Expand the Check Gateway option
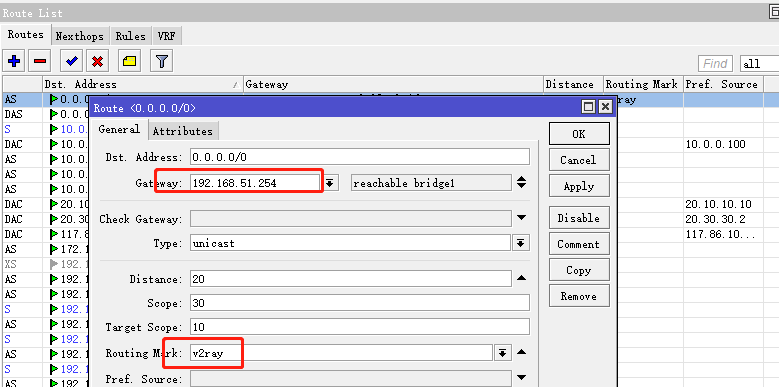Screen dimensions: 779x387 (521, 218)
